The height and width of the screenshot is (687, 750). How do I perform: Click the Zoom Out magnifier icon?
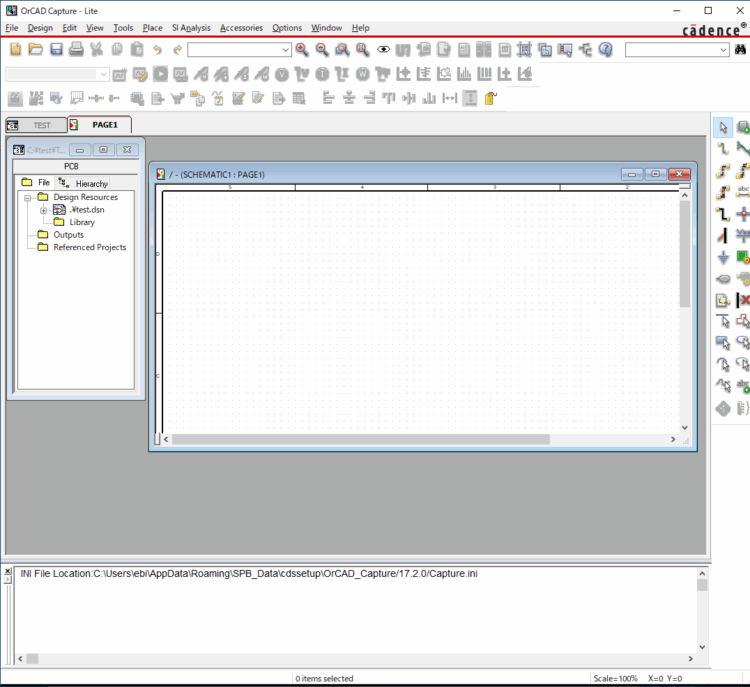tap(322, 49)
